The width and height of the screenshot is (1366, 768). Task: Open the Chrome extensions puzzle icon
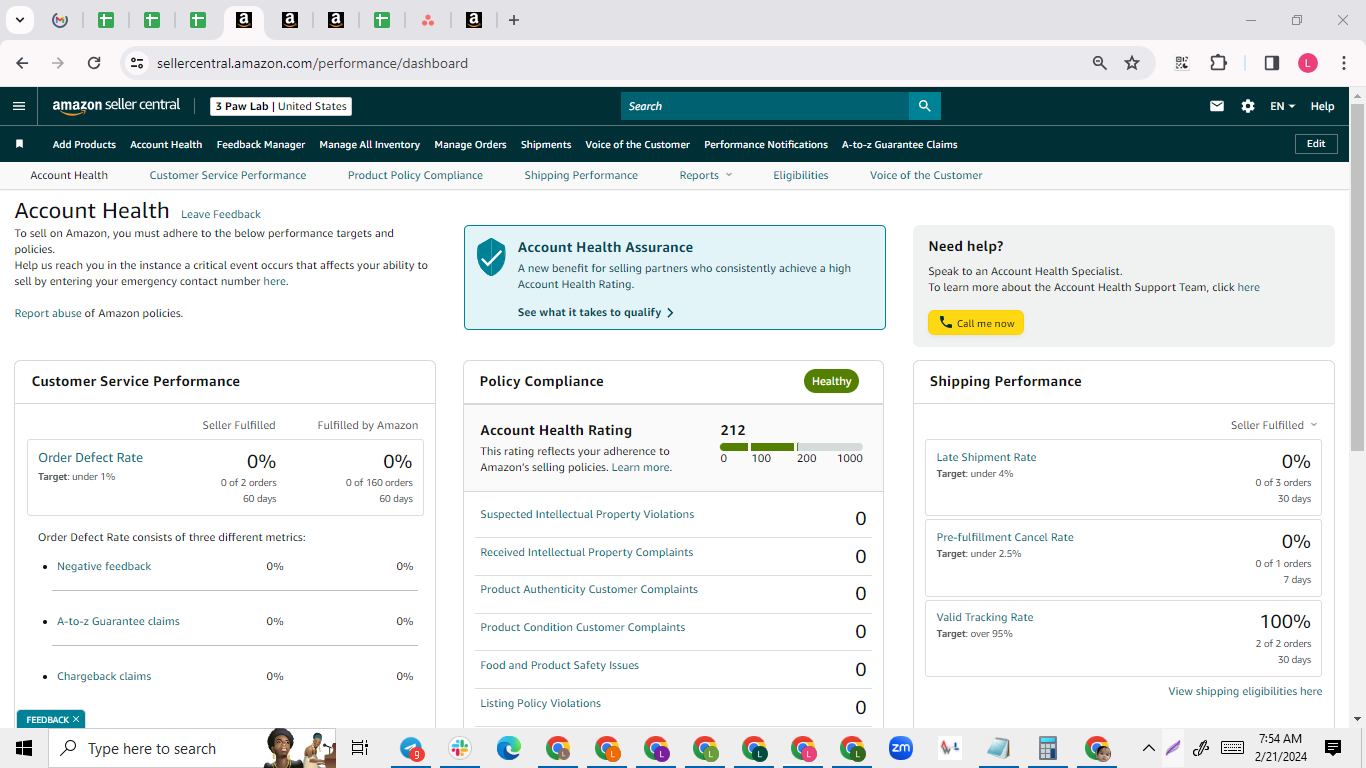point(1218,63)
